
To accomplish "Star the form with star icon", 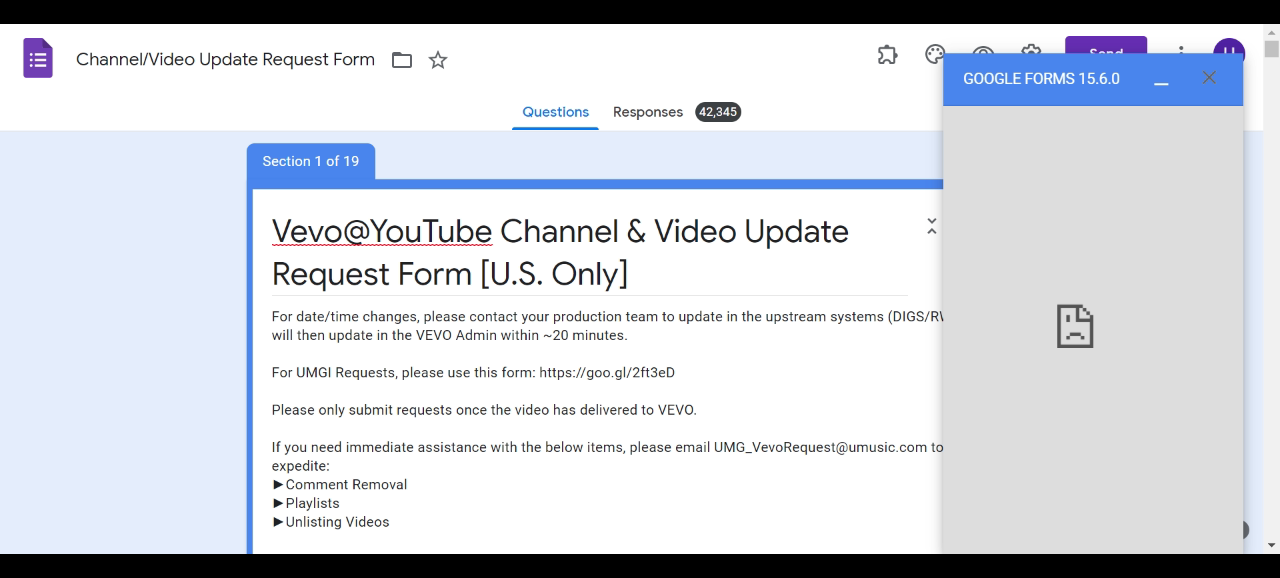I will click(x=437, y=59).
